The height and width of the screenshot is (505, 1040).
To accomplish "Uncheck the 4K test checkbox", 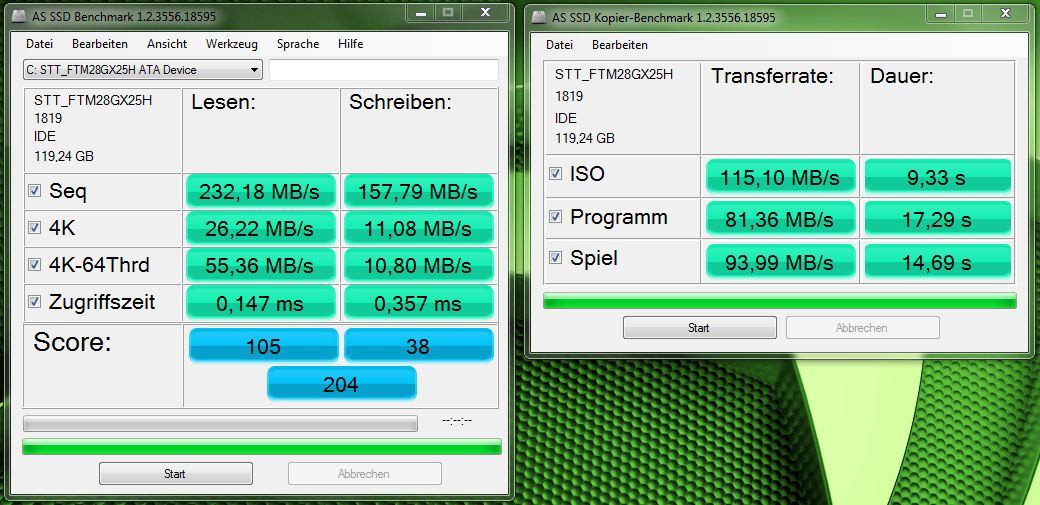I will pos(34,228).
